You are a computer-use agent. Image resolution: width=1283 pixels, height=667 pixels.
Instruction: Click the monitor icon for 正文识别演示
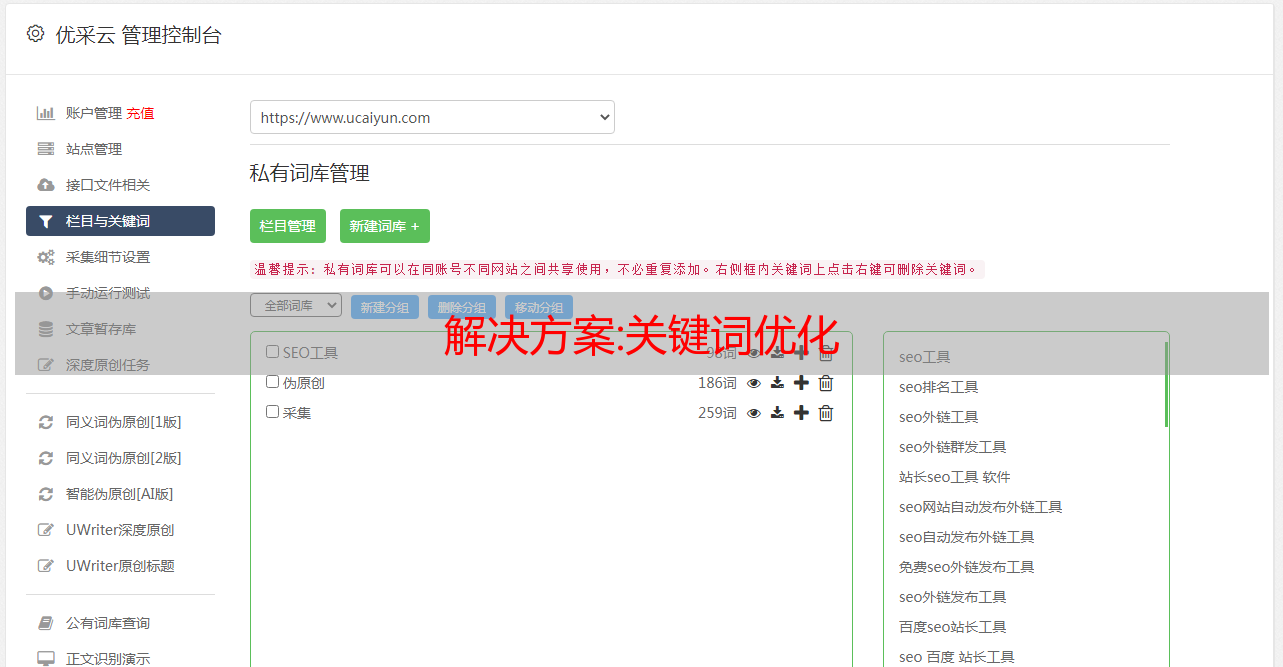click(46, 659)
